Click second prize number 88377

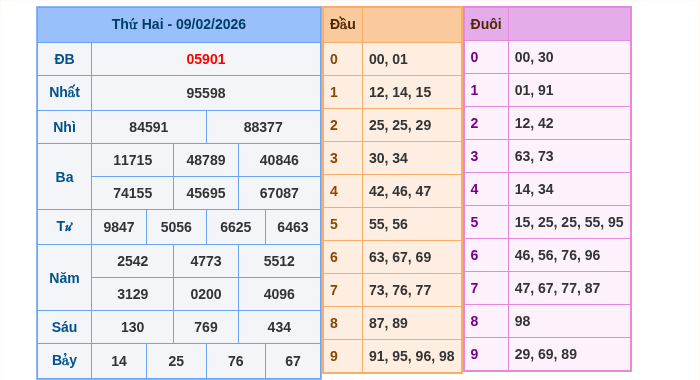click(263, 127)
